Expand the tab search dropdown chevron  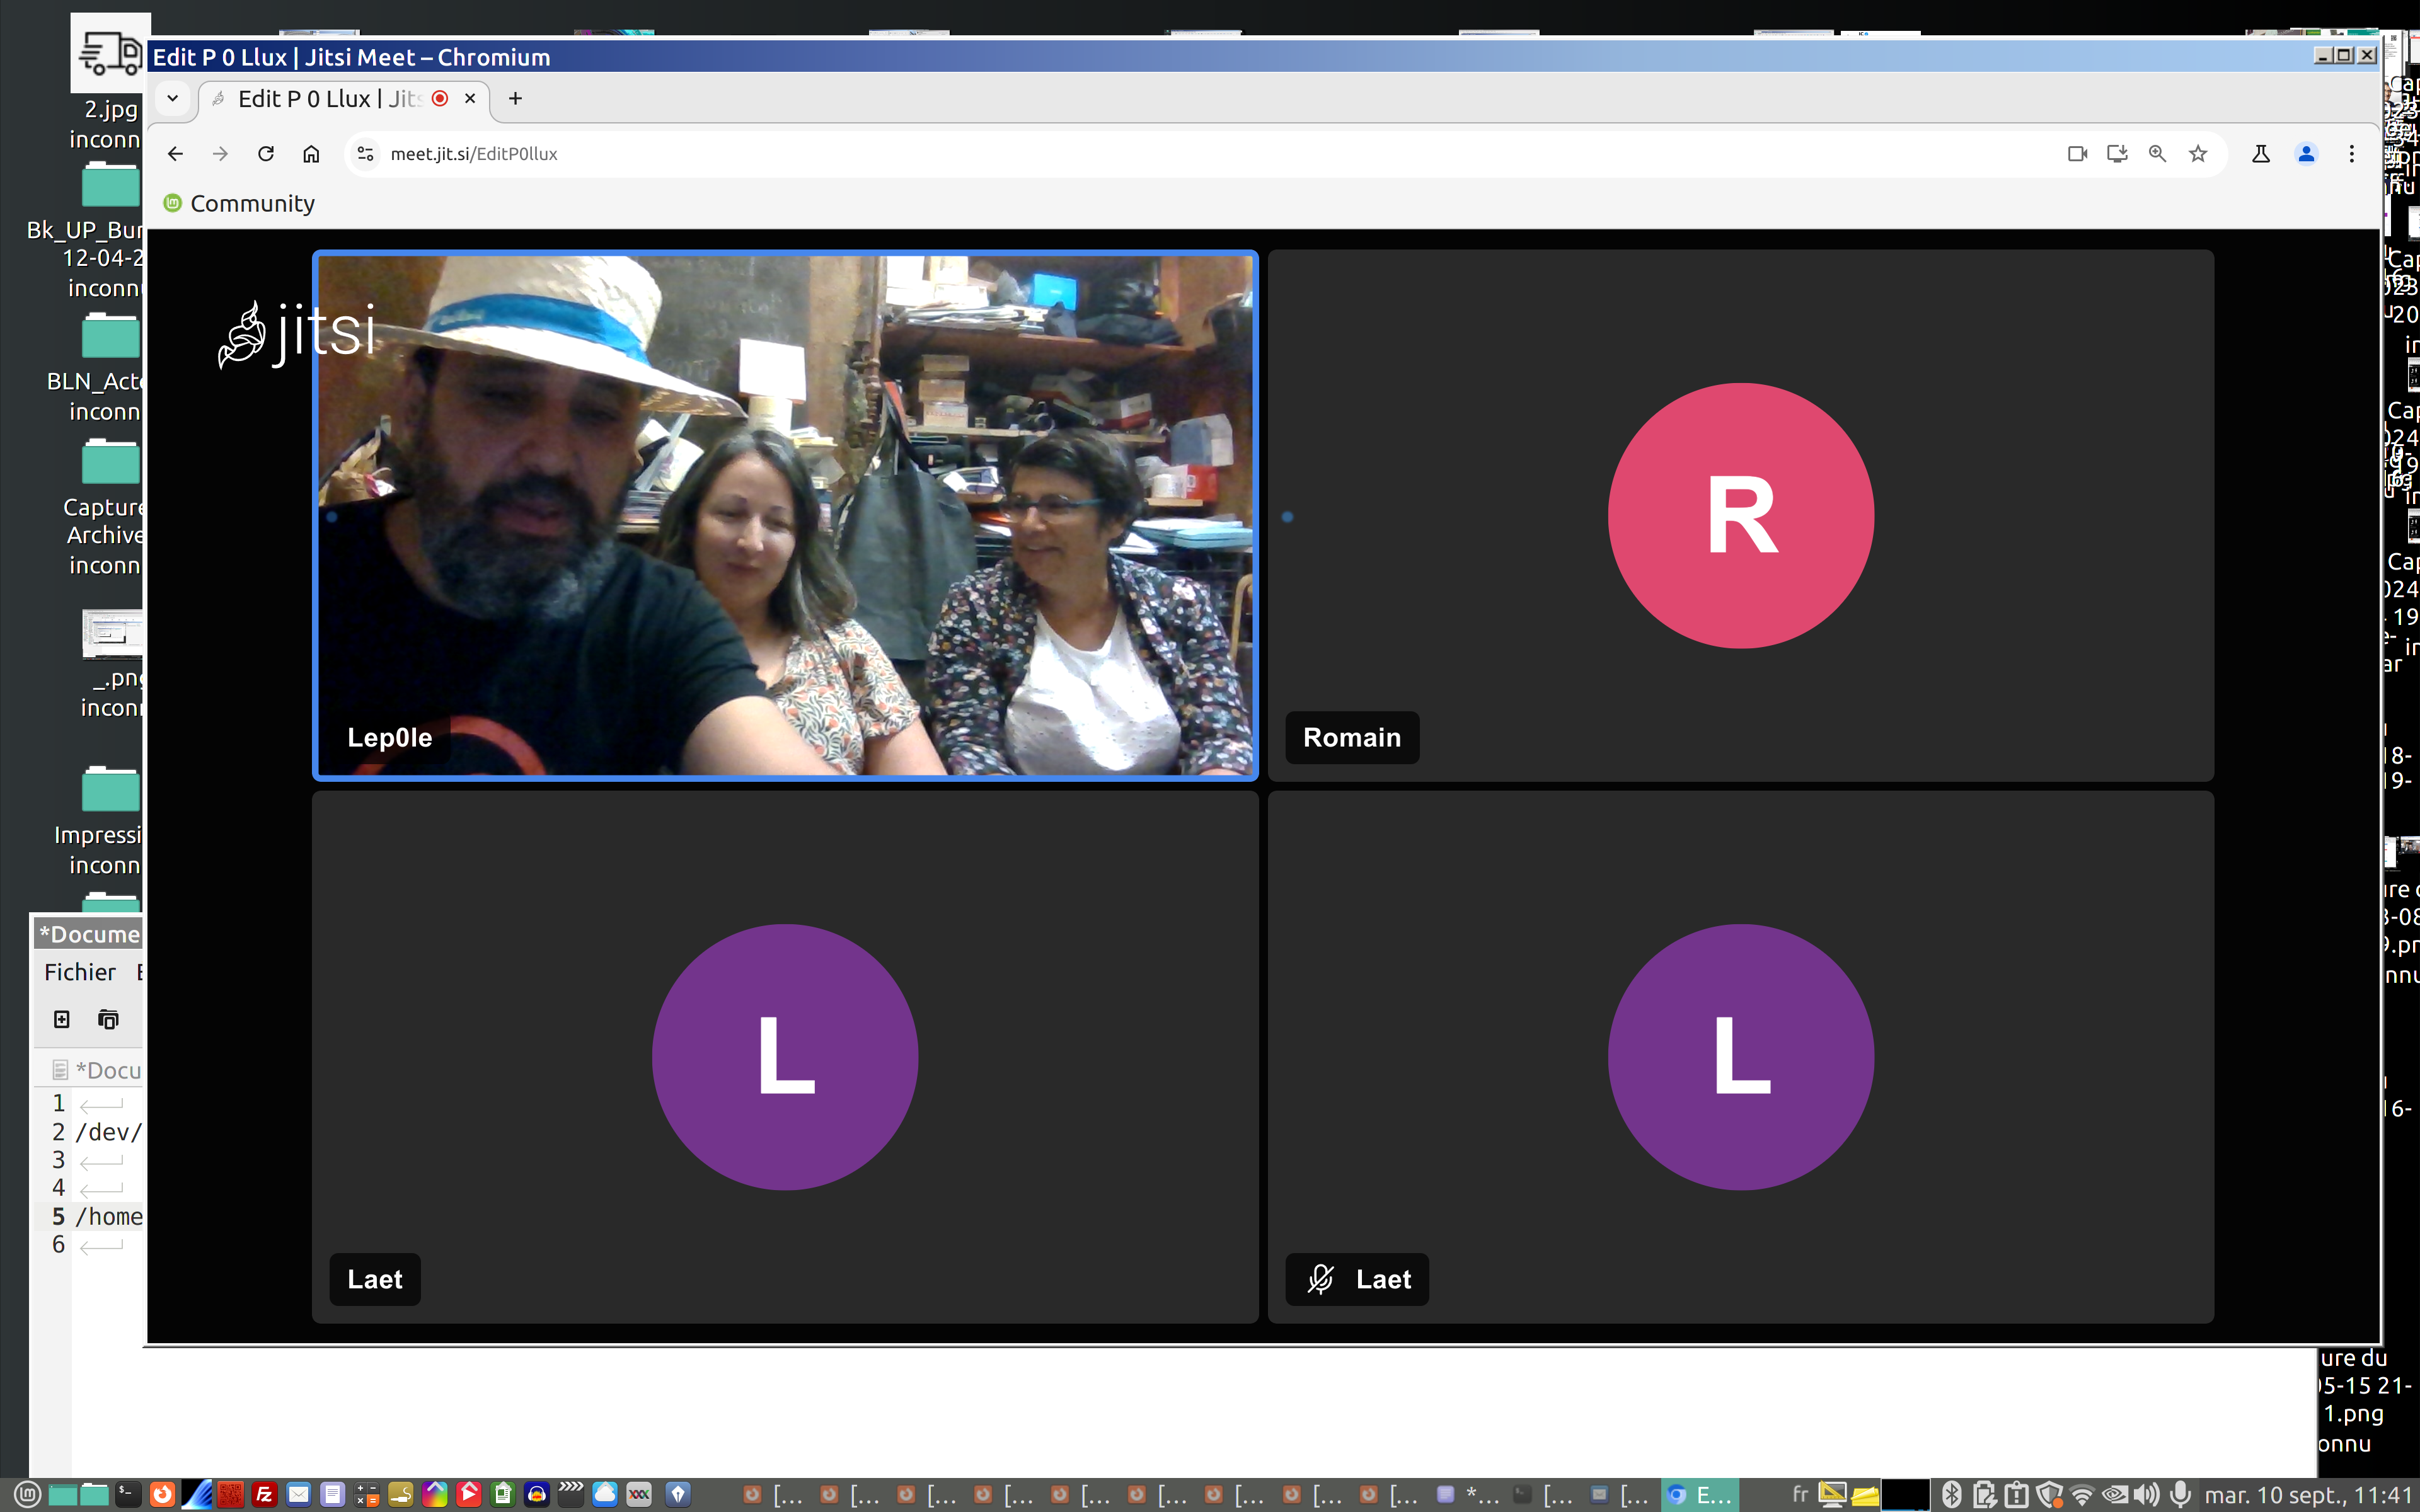click(x=173, y=99)
